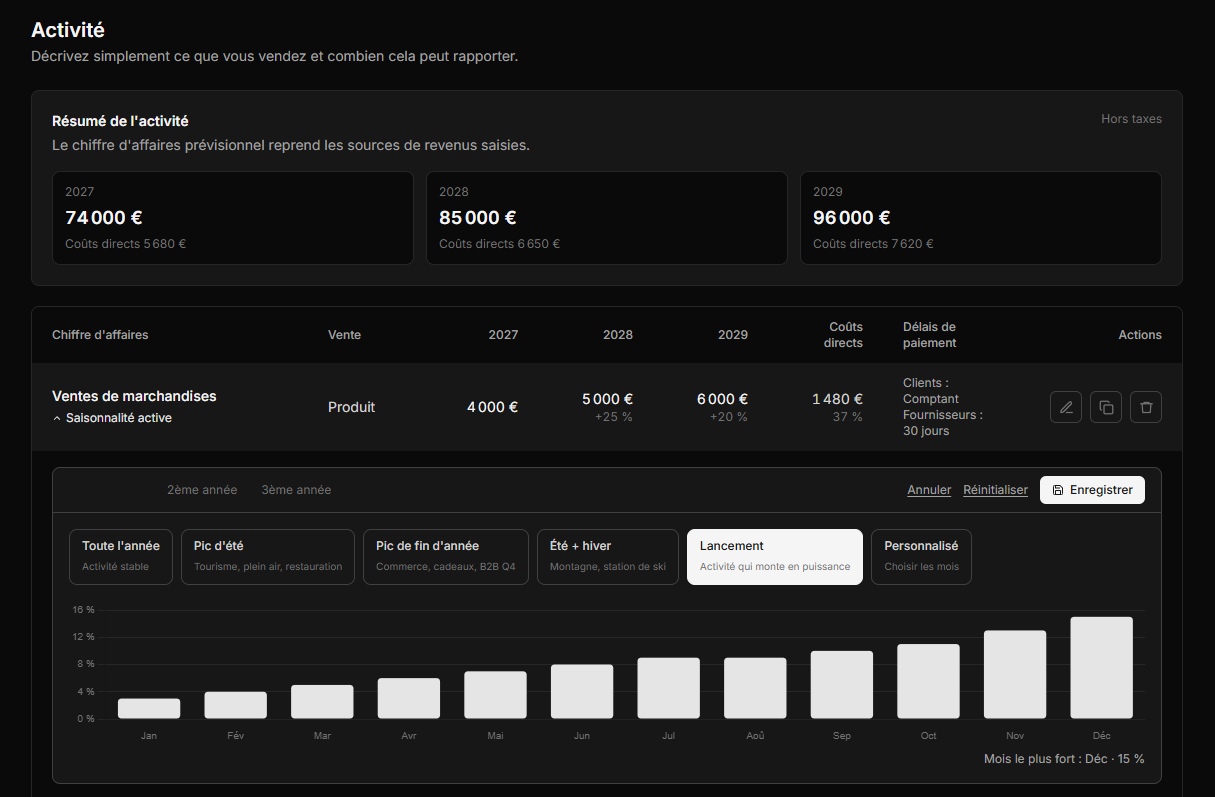Open the 2029 summary card showing 96 000 €
The image size is (1215, 797).
coord(981,218)
